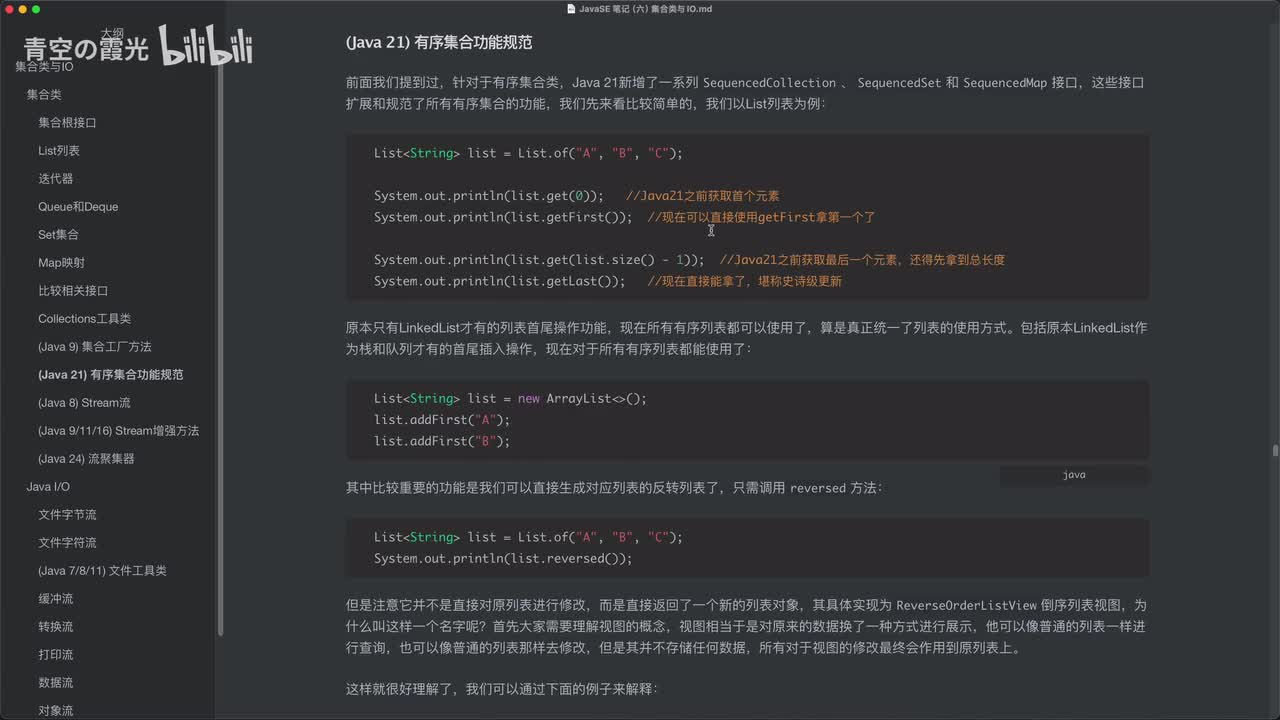The width and height of the screenshot is (1280, 720).
Task: Select Collections工具类 in the outline
Action: click(84, 318)
